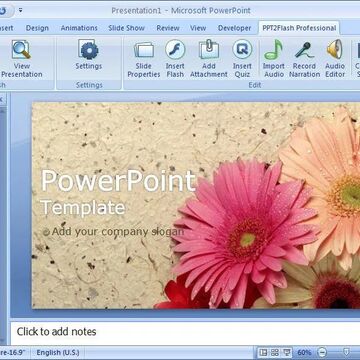Click the Settings group label
Viewport: 360px width, 360px height.
[x=89, y=85]
